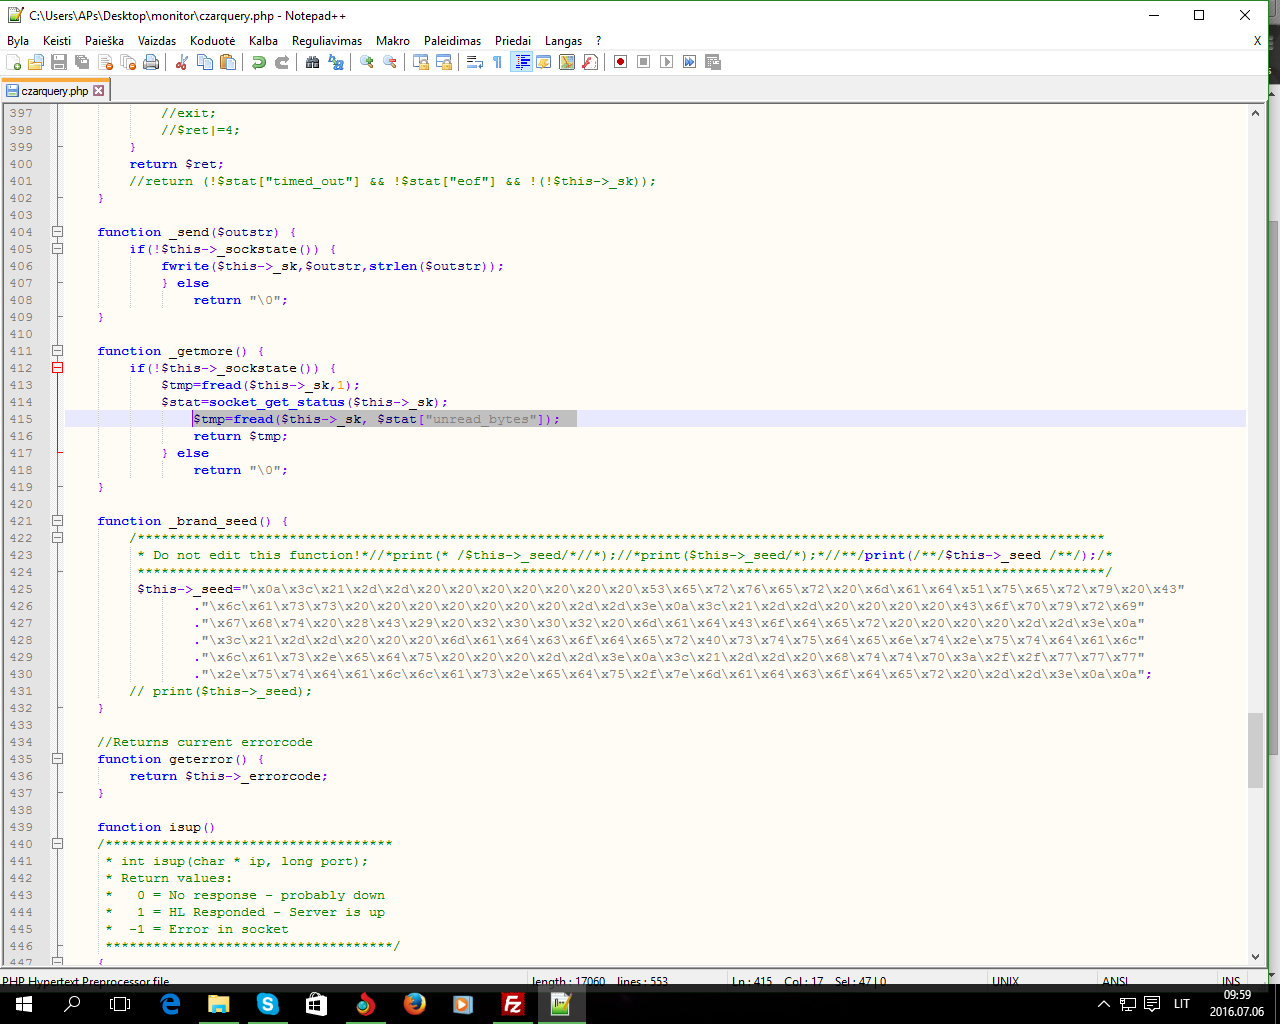Screen dimensions: 1280x1024
Task: Play back the recorded macro
Action: pyautogui.click(x=667, y=62)
